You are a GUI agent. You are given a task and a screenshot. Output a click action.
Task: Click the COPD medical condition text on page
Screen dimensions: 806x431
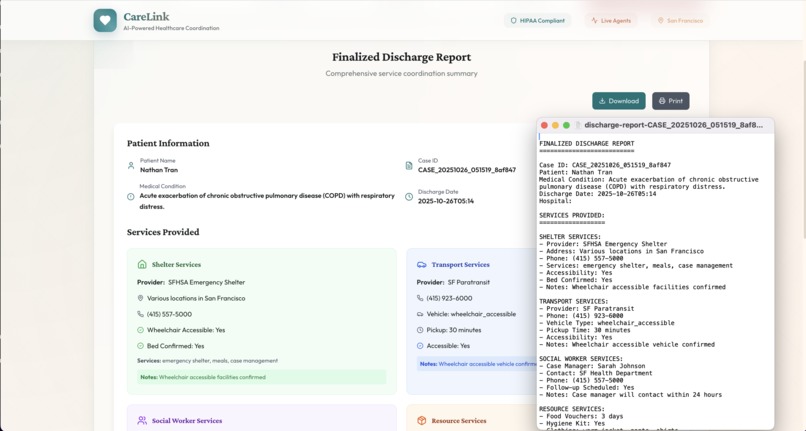click(x=267, y=201)
